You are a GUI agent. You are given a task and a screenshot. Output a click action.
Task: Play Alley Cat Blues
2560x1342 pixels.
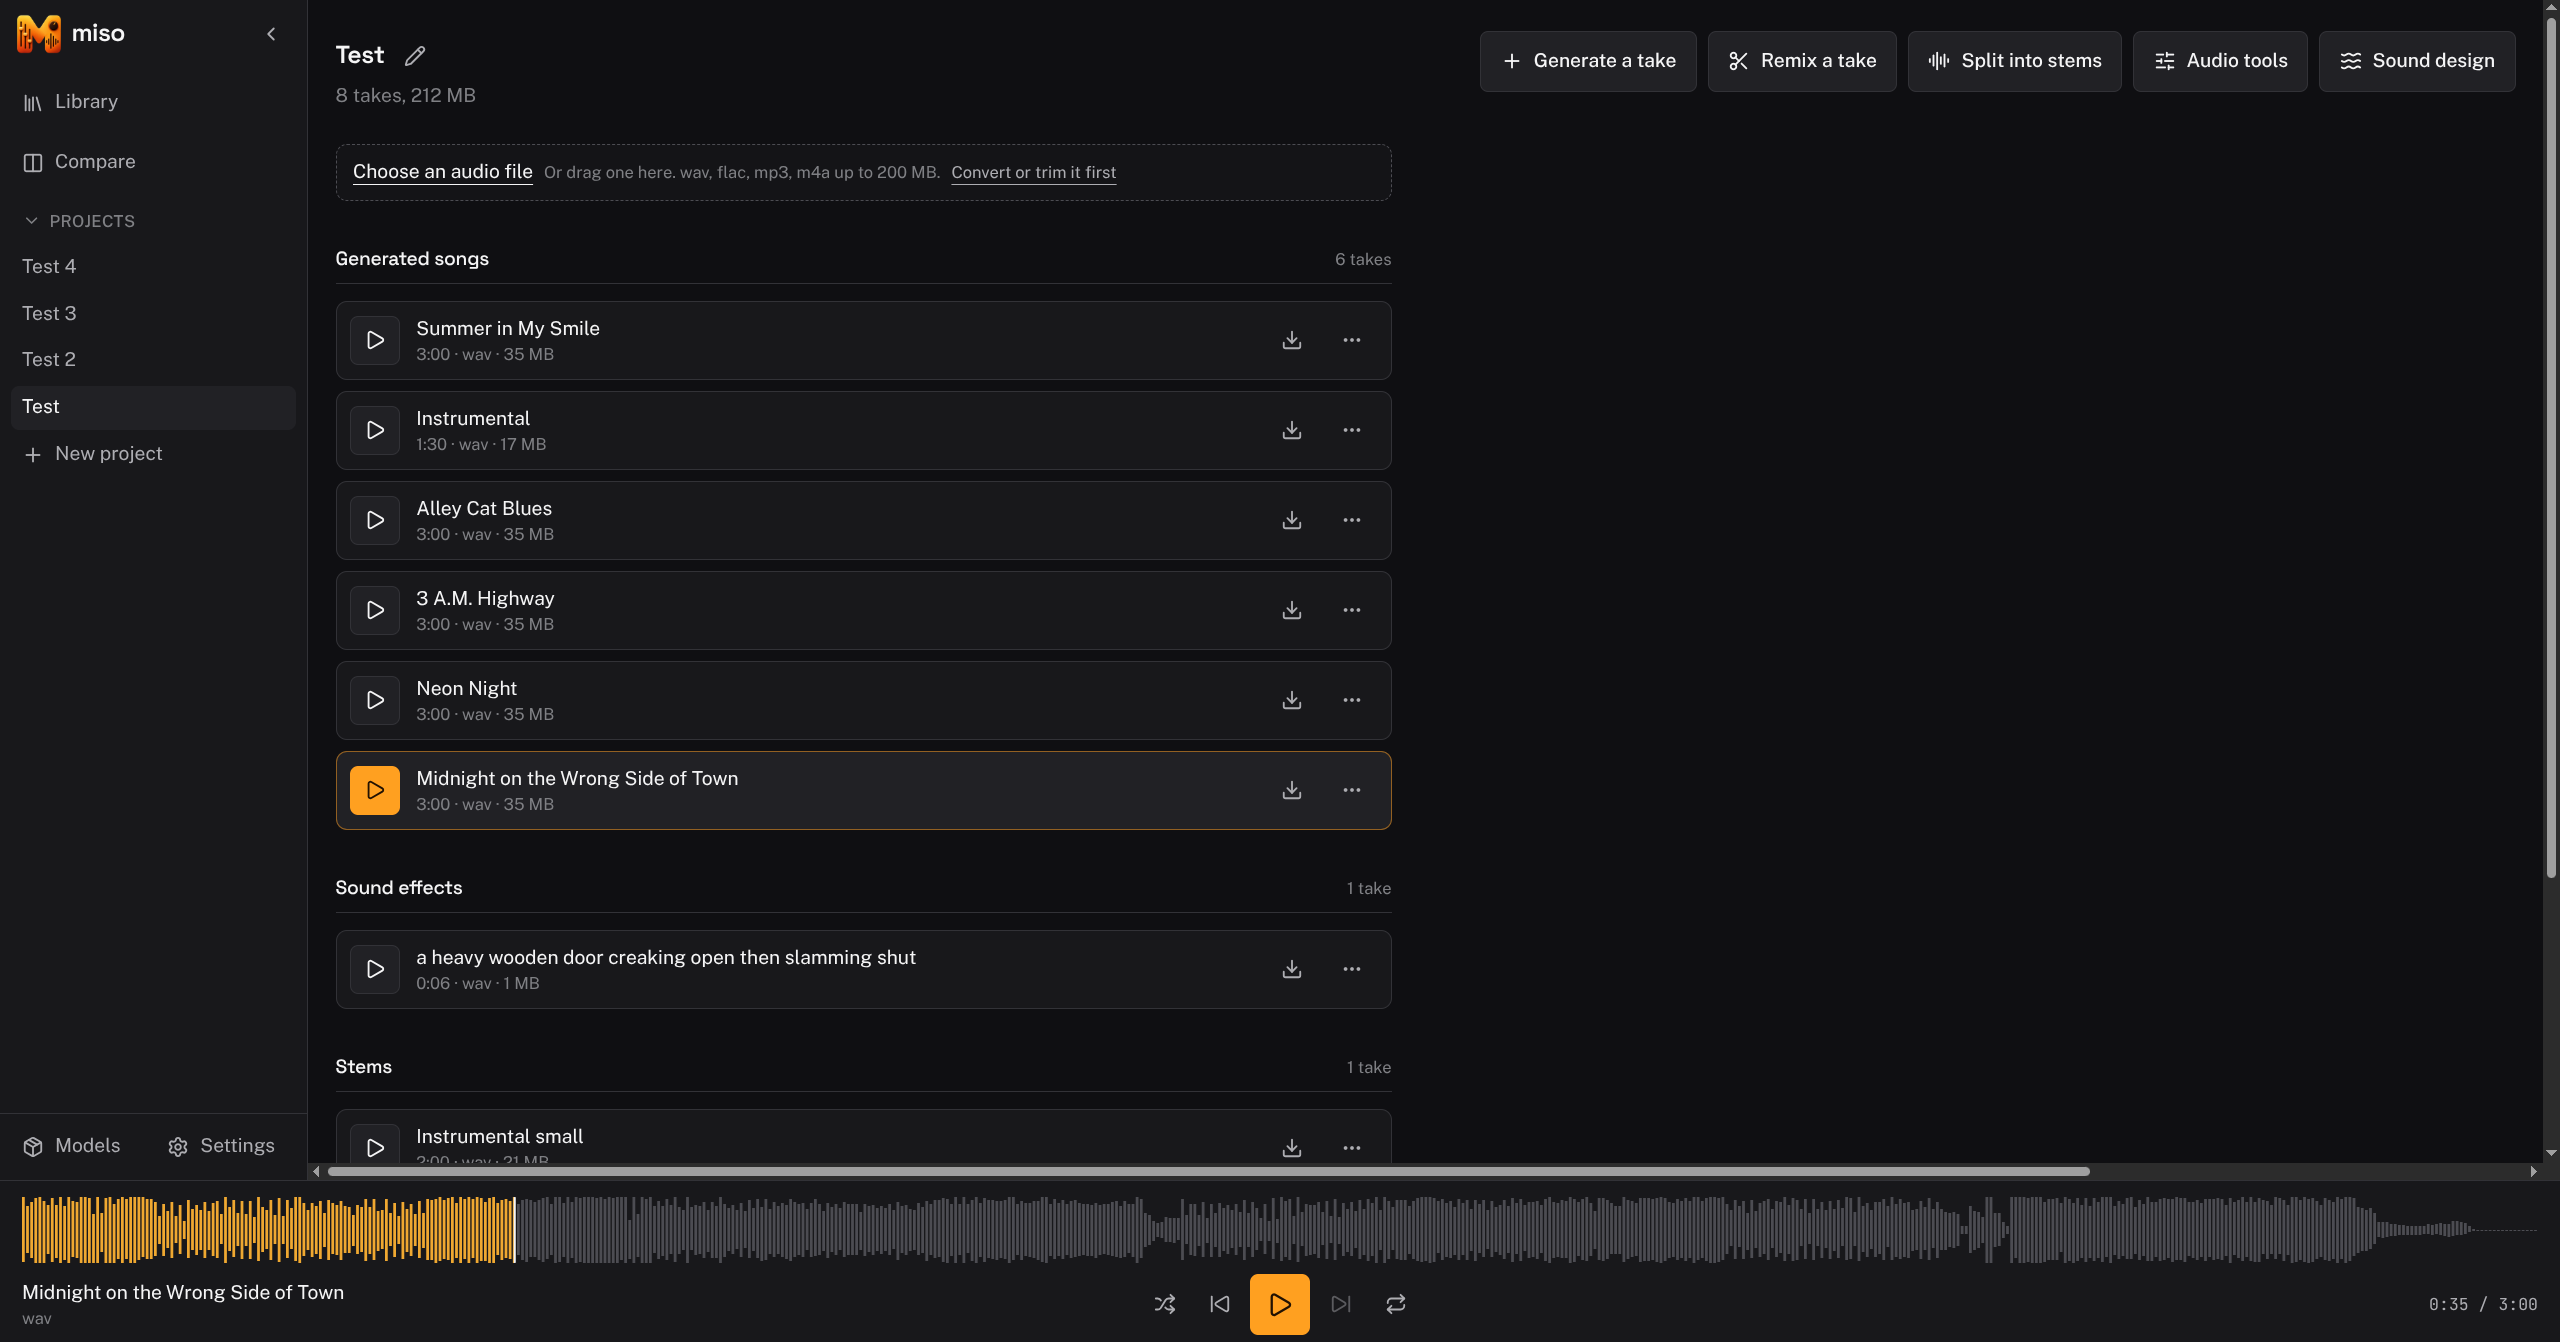[x=375, y=521]
